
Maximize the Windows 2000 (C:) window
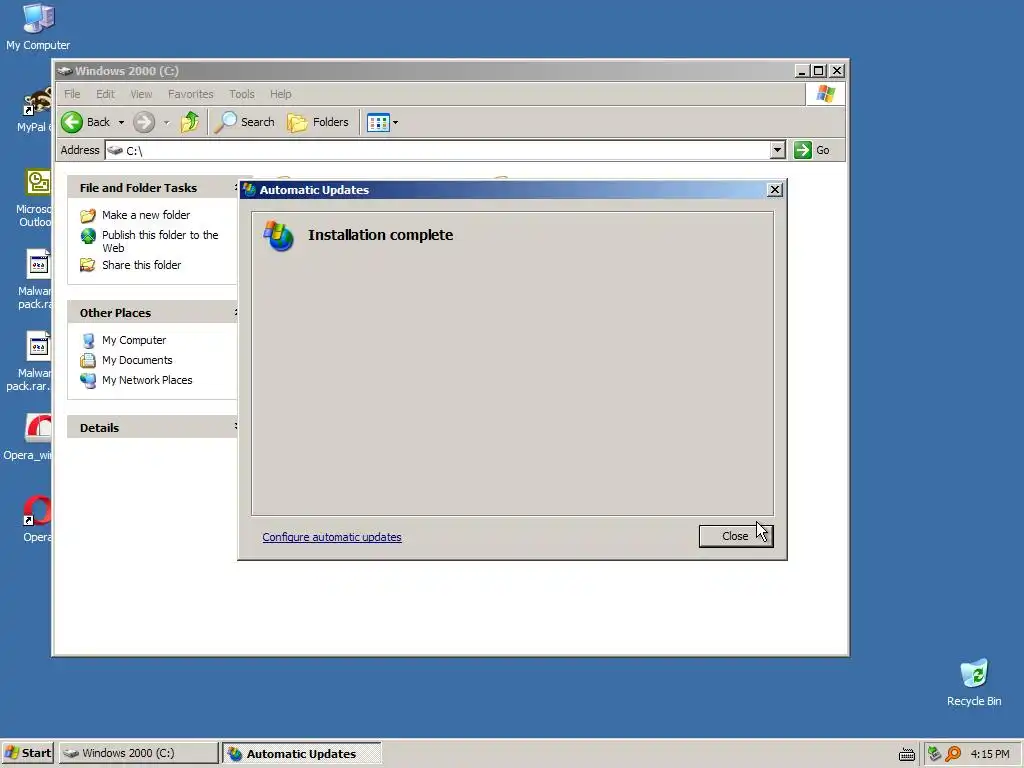tap(819, 71)
